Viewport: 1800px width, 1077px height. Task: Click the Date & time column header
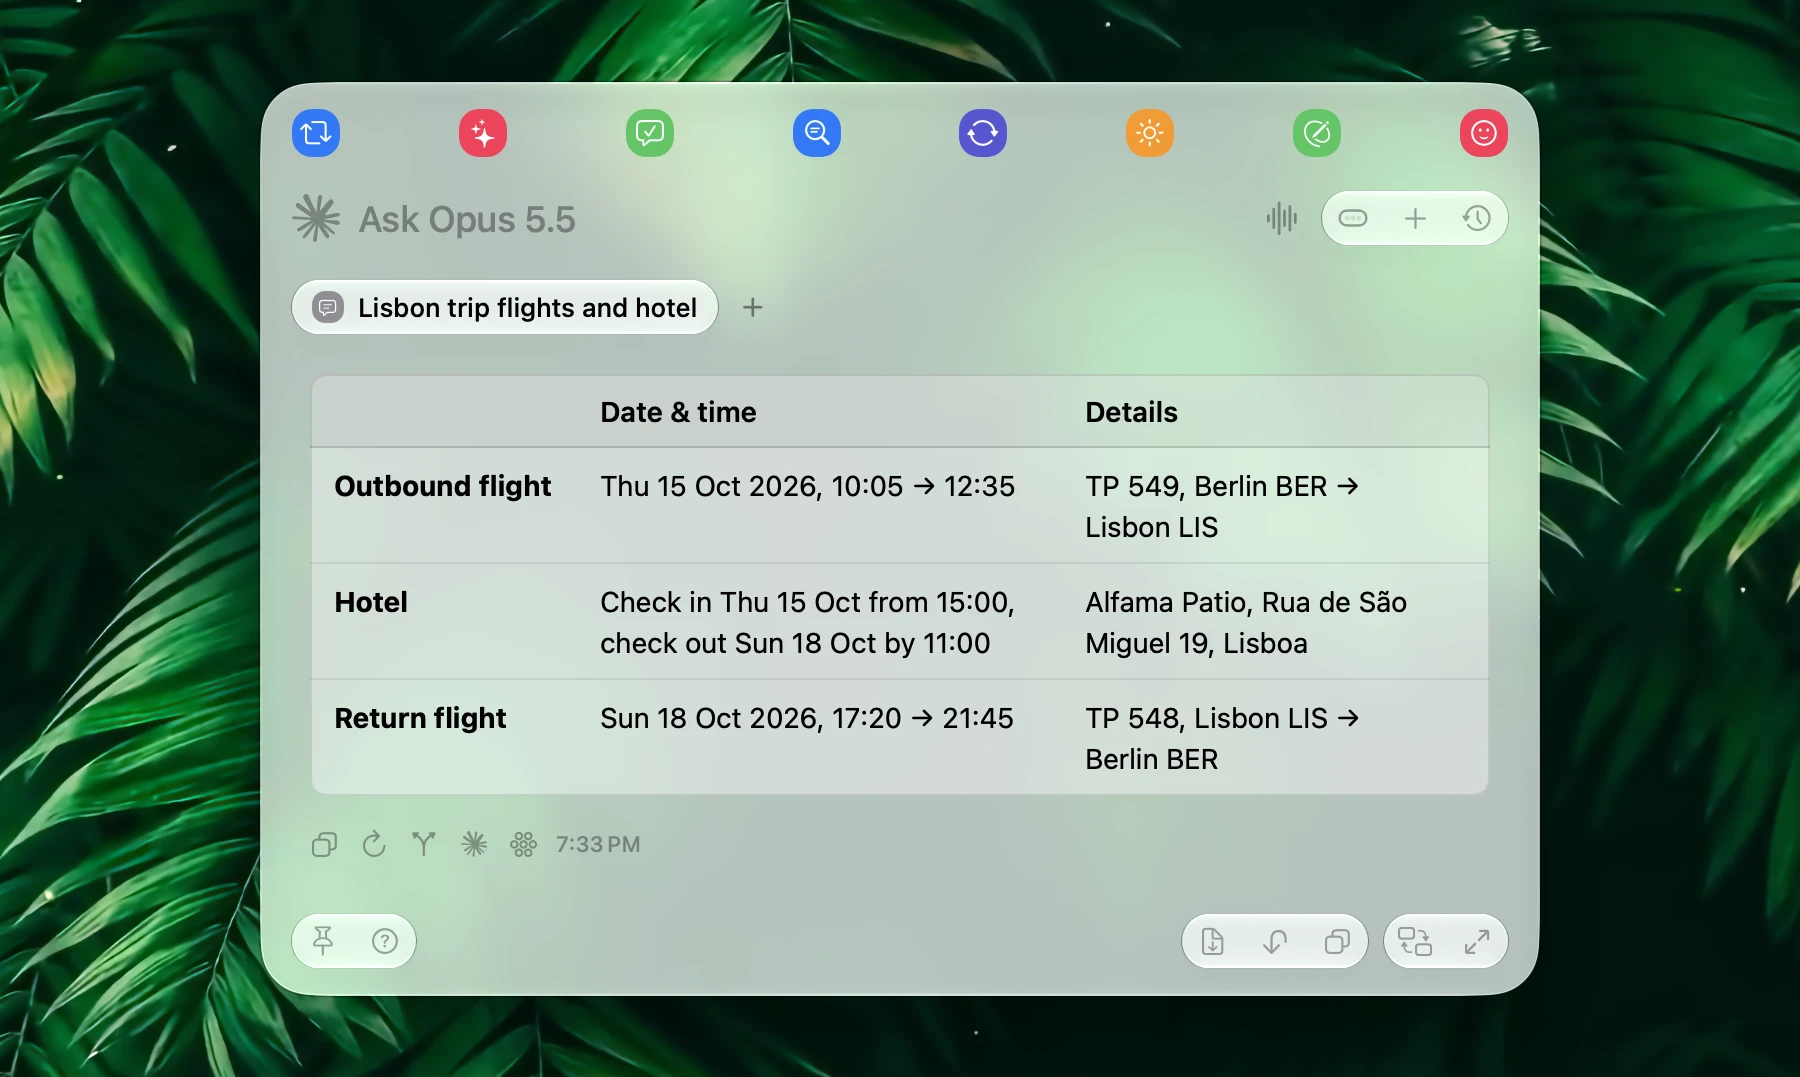(678, 412)
